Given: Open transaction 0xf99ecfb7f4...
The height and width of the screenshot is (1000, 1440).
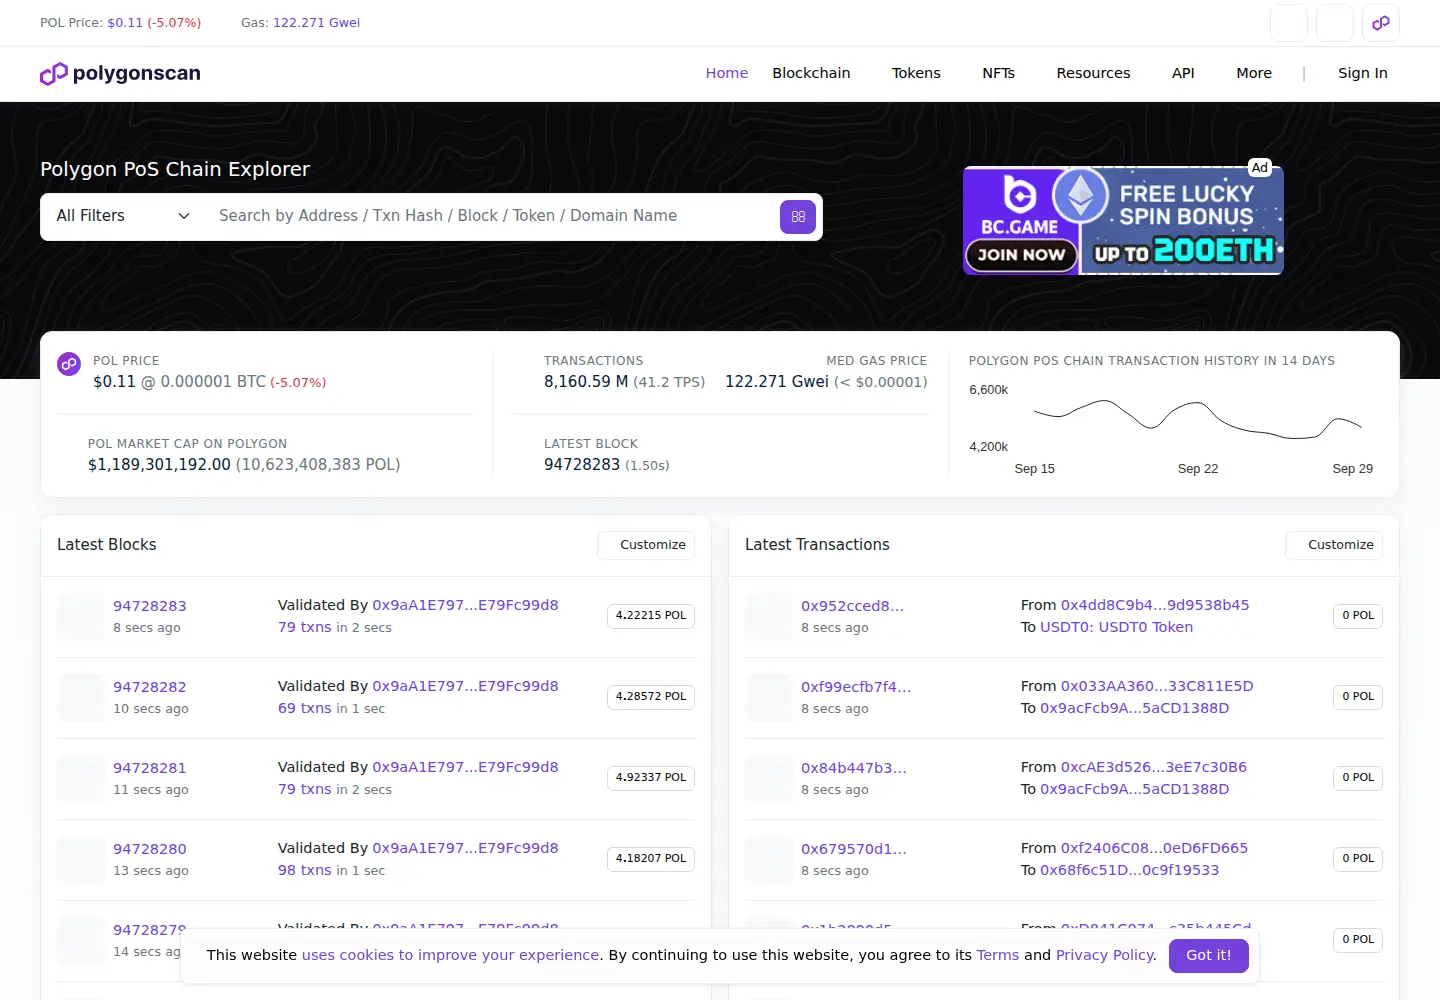Looking at the screenshot, I should (856, 687).
